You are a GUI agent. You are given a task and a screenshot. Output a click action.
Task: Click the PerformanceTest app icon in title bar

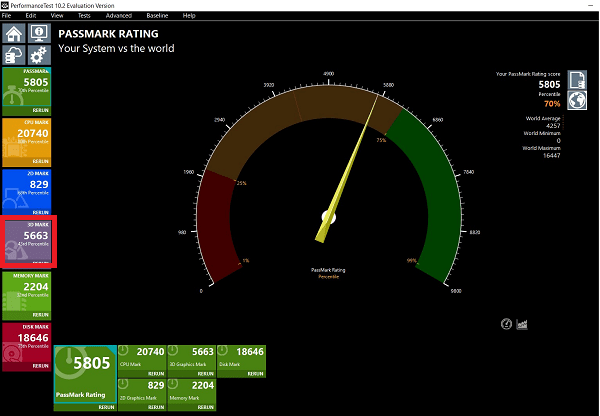click(5, 5)
